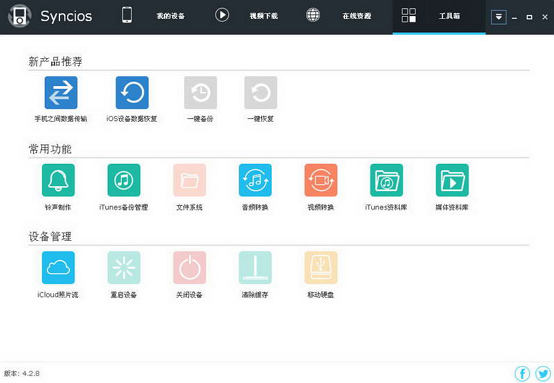Click the 一键恢复 one-click restore icon
554x383 pixels.
coord(261,93)
